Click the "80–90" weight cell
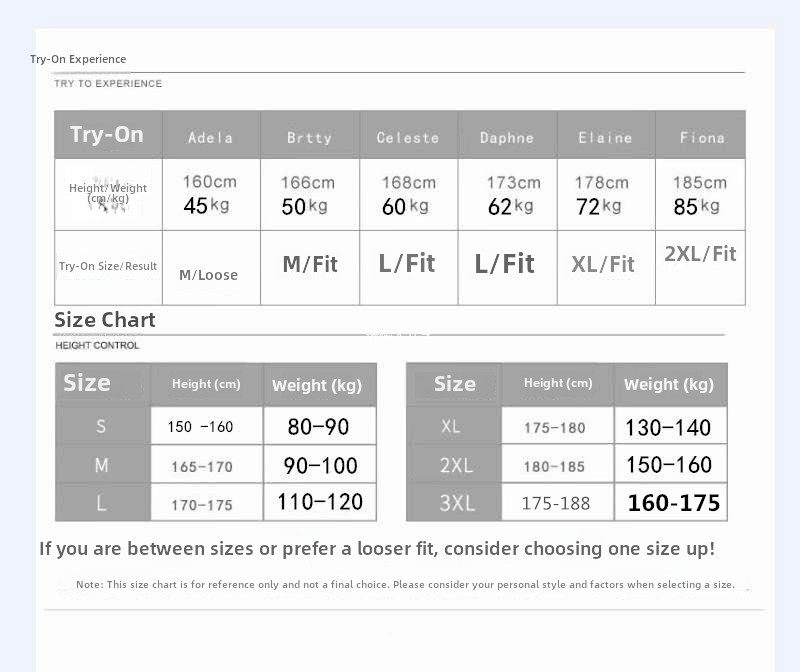The width and height of the screenshot is (800, 672). [319, 427]
